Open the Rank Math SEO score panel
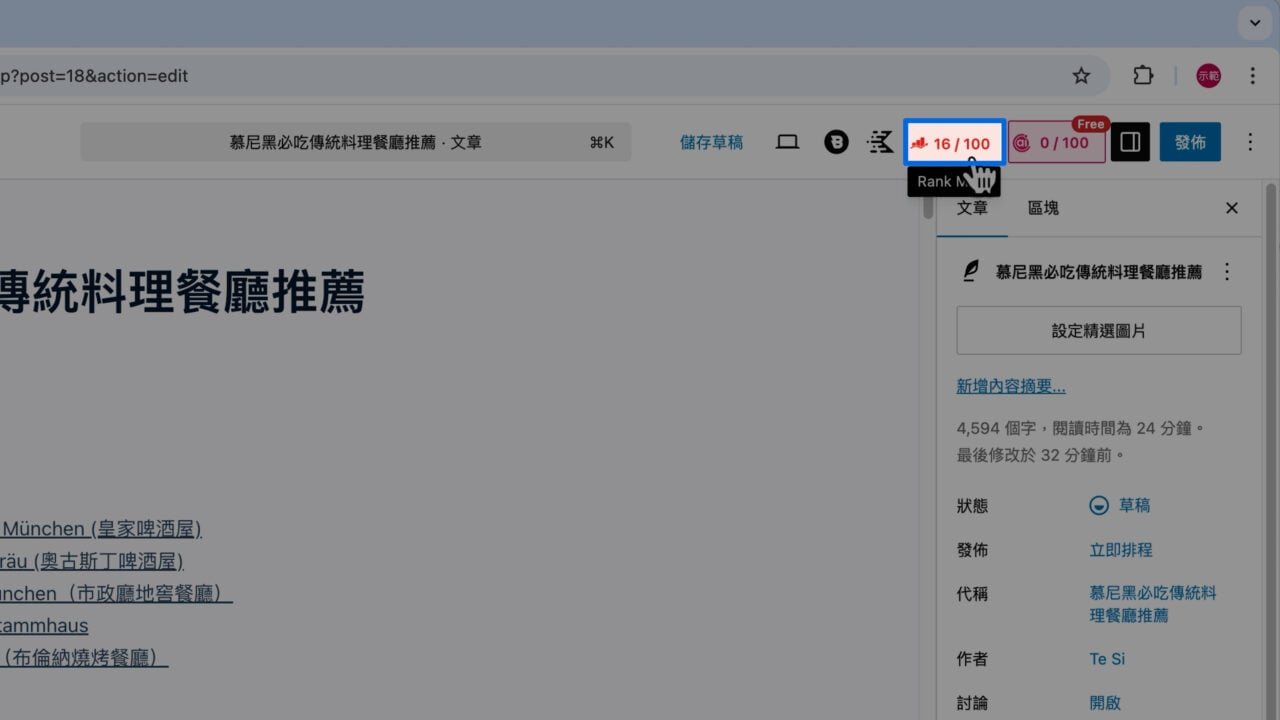Screen dimensions: 1280x720 [953, 142]
